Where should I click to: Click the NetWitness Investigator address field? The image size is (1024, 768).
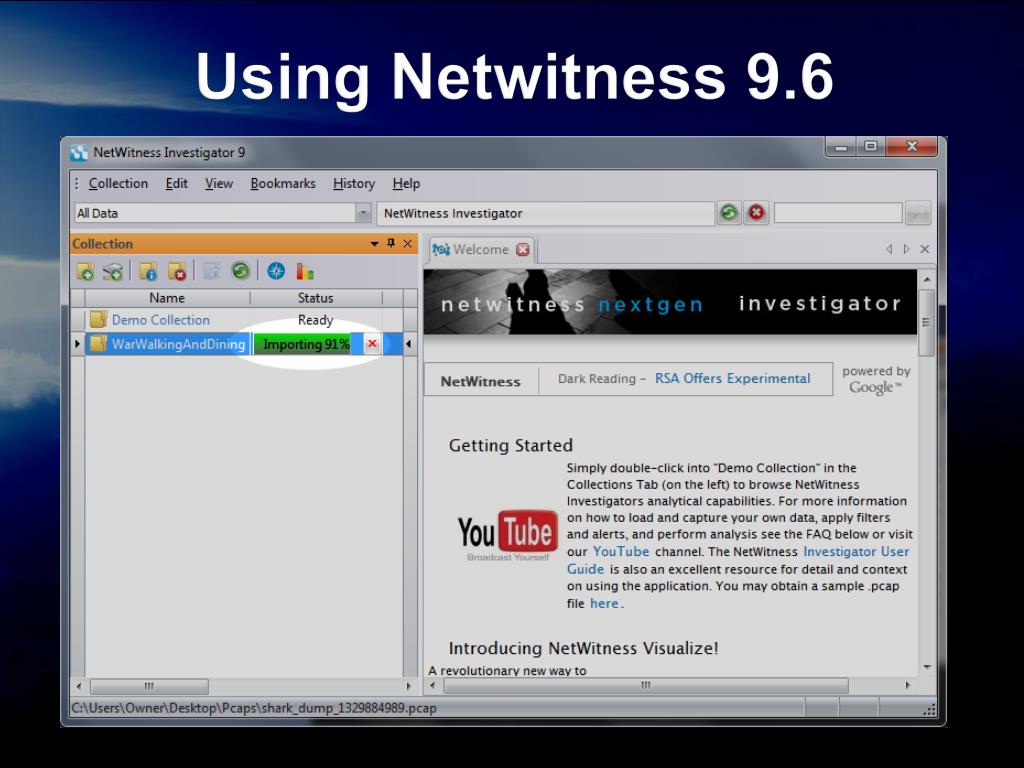(x=545, y=213)
